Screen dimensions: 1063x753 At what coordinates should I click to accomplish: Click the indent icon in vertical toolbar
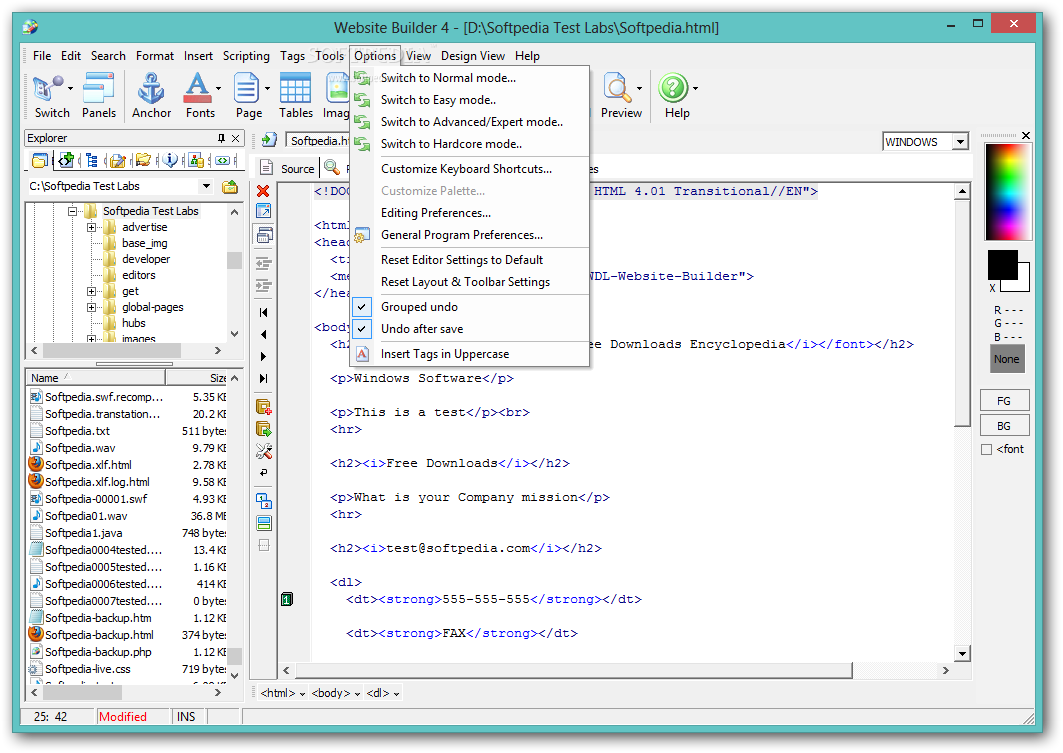click(x=263, y=286)
